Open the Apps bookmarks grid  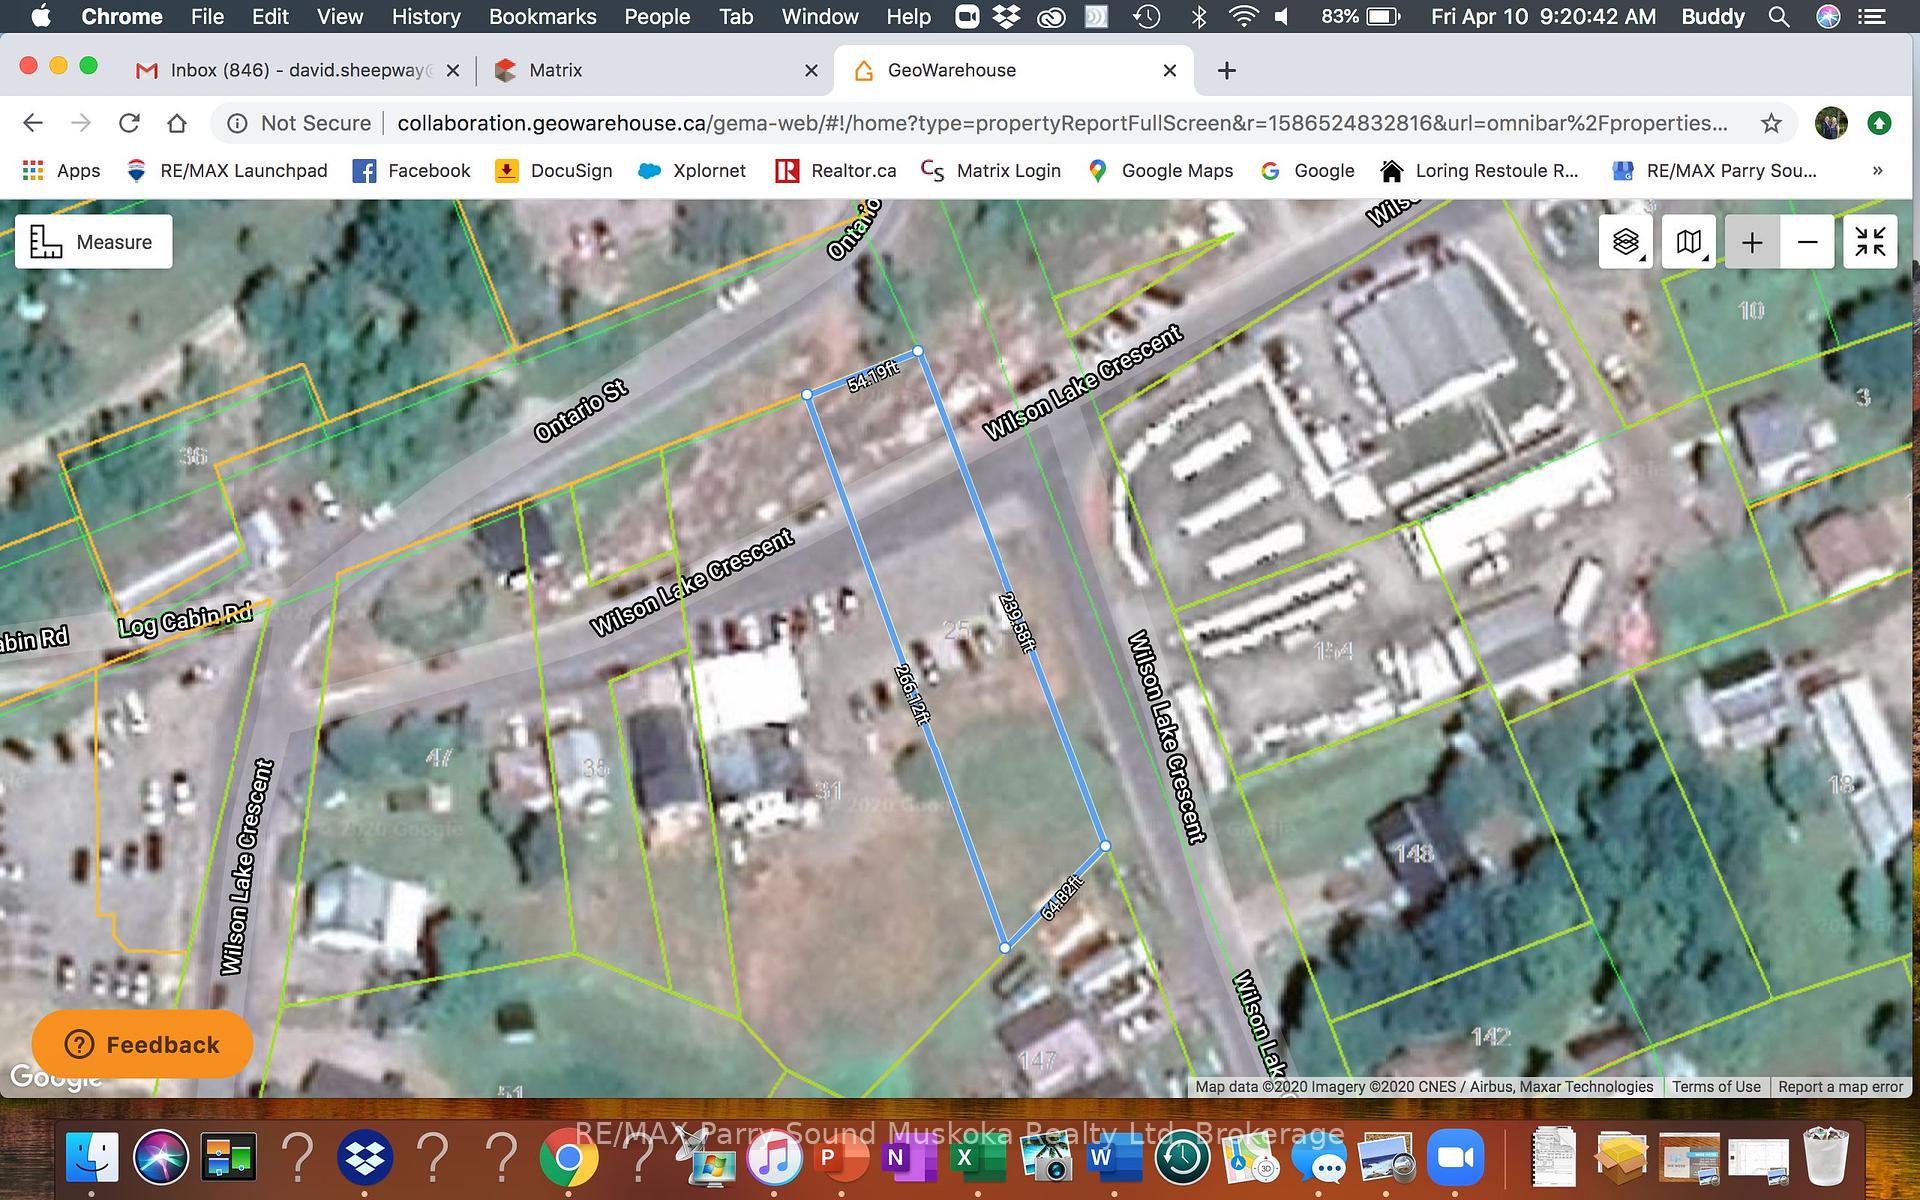(x=62, y=171)
